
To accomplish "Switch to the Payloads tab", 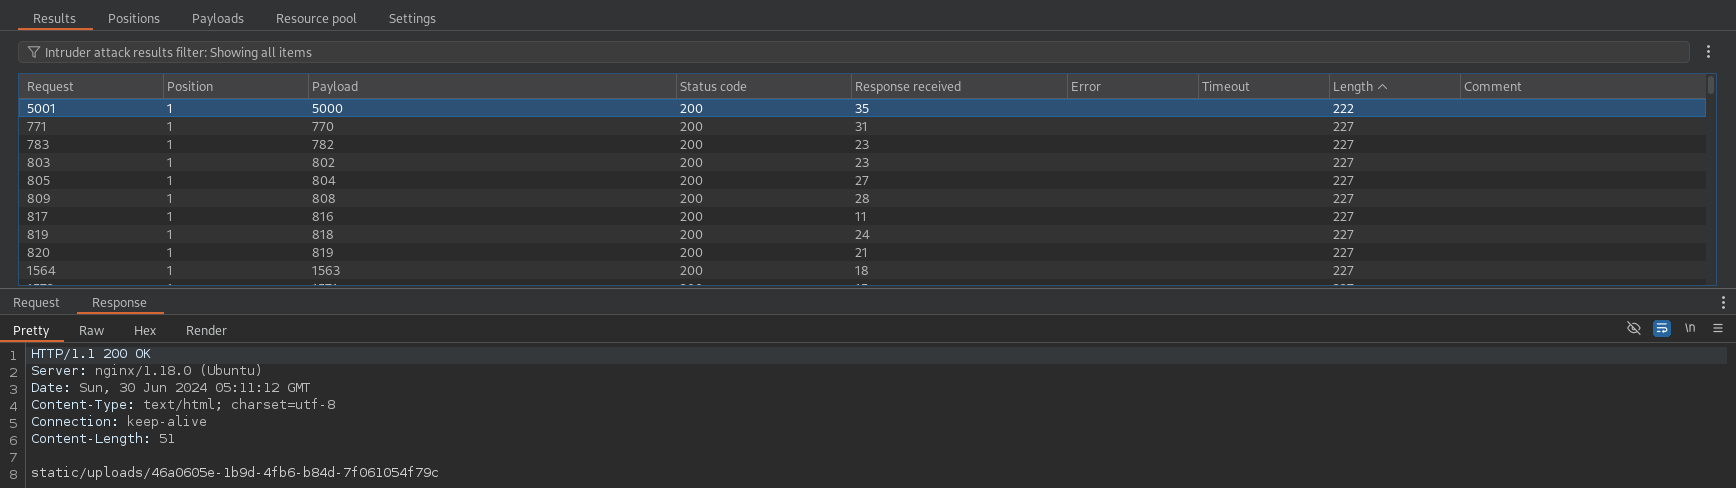I will click(217, 18).
